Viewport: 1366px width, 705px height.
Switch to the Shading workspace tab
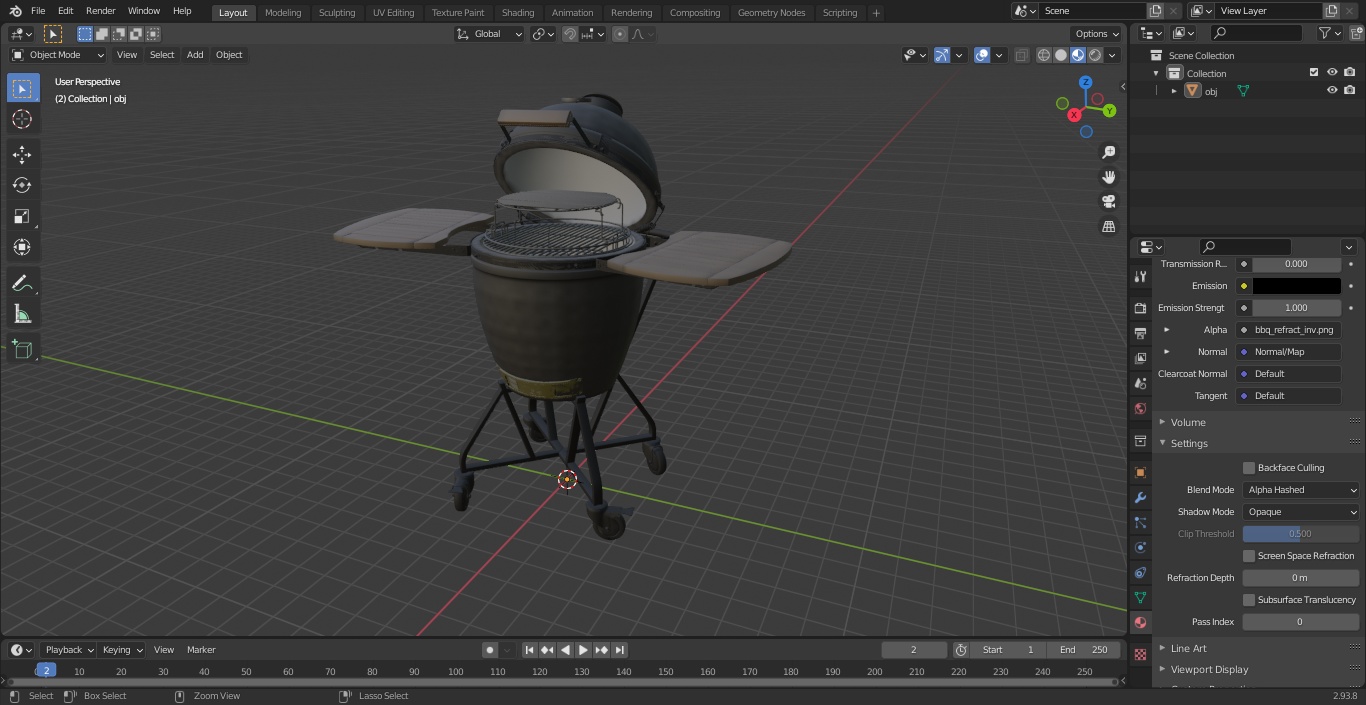point(518,12)
